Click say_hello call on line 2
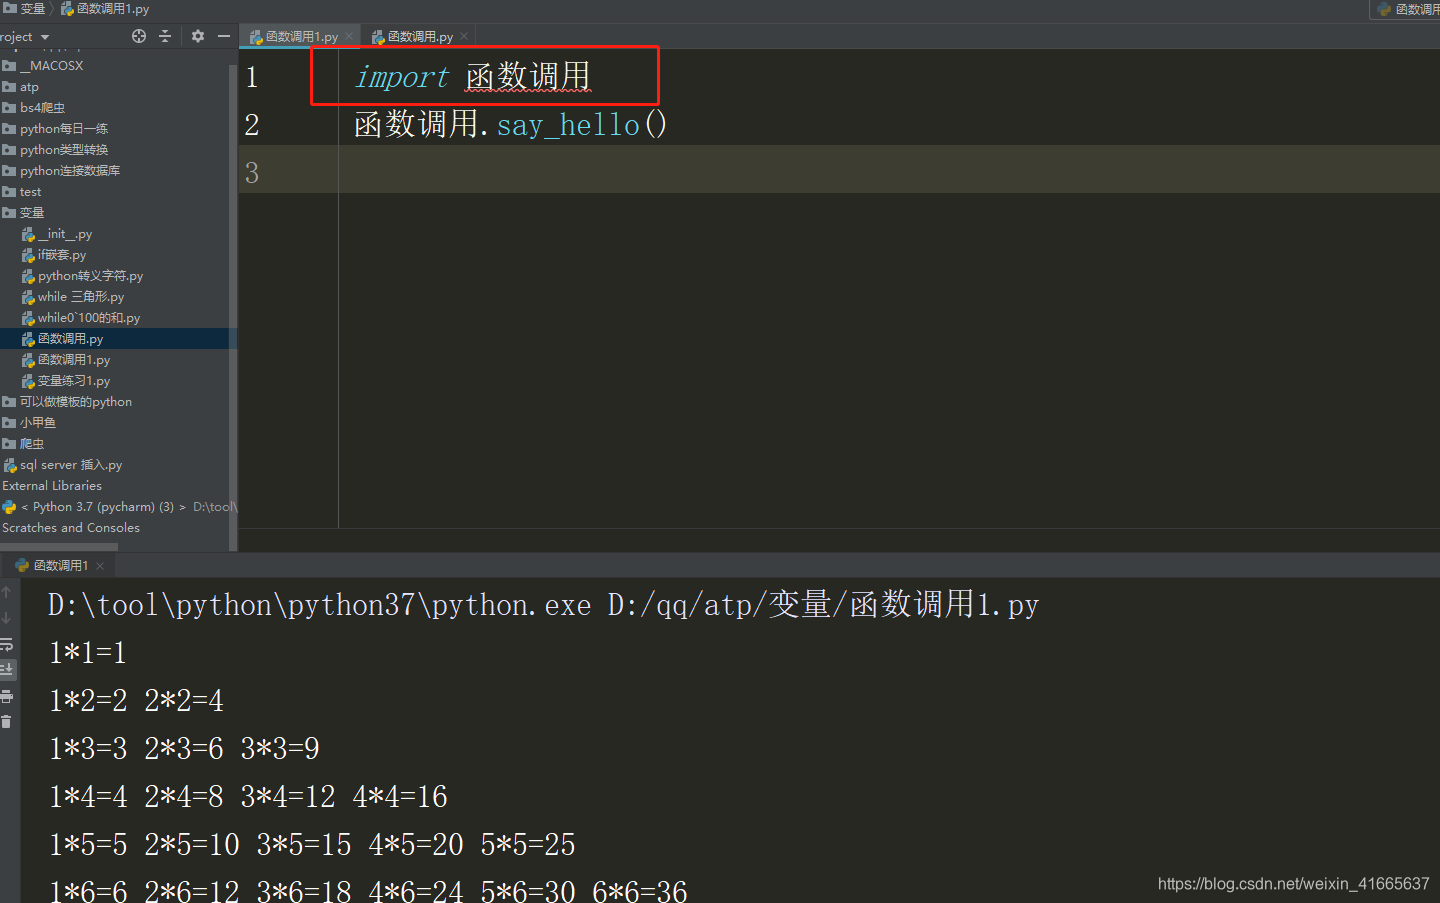This screenshot has height=903, width=1440. pos(568,125)
